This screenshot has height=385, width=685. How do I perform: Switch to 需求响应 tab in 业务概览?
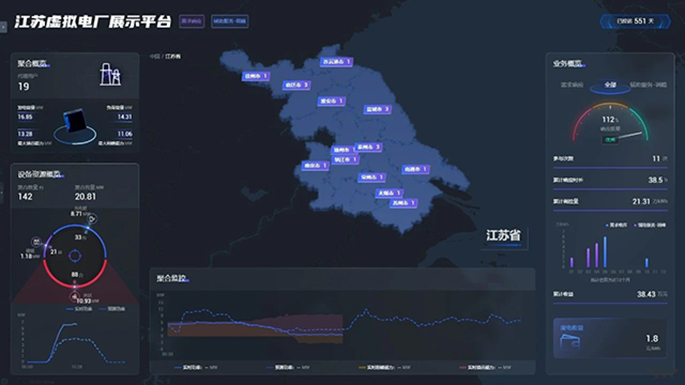572,84
